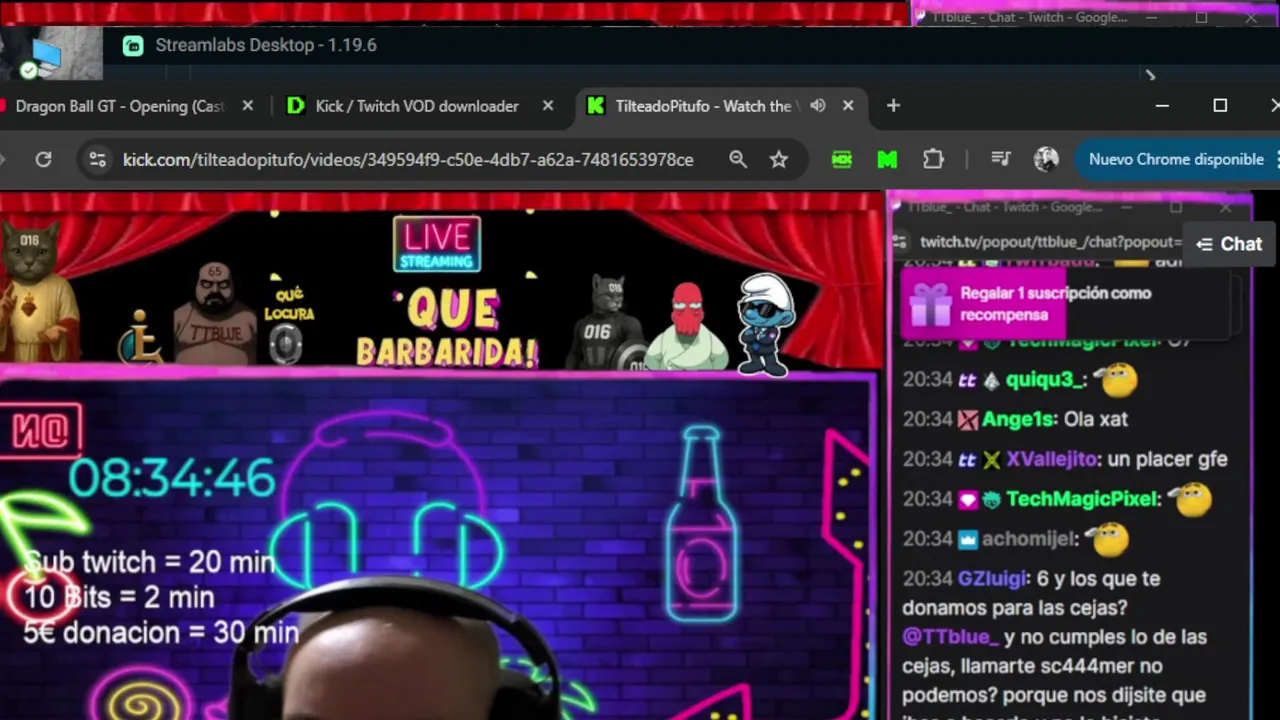1280x720 pixels.
Task: Click username GZluigi in chat
Action: tap(991, 578)
